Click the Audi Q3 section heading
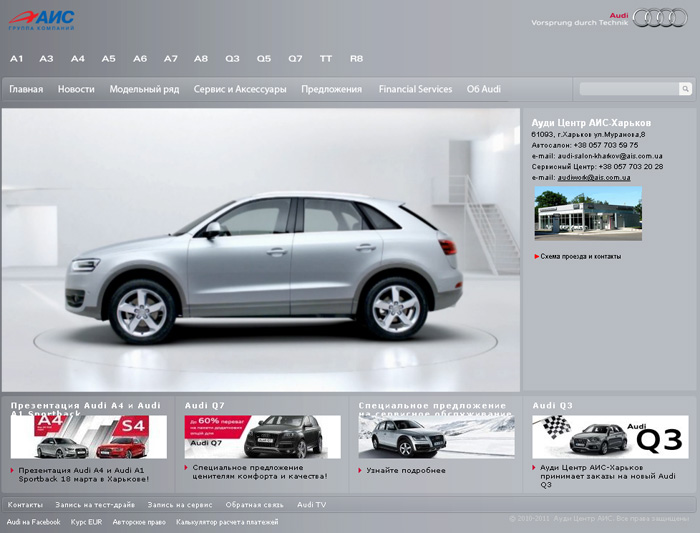Image resolution: width=700 pixels, height=533 pixels. click(x=552, y=406)
